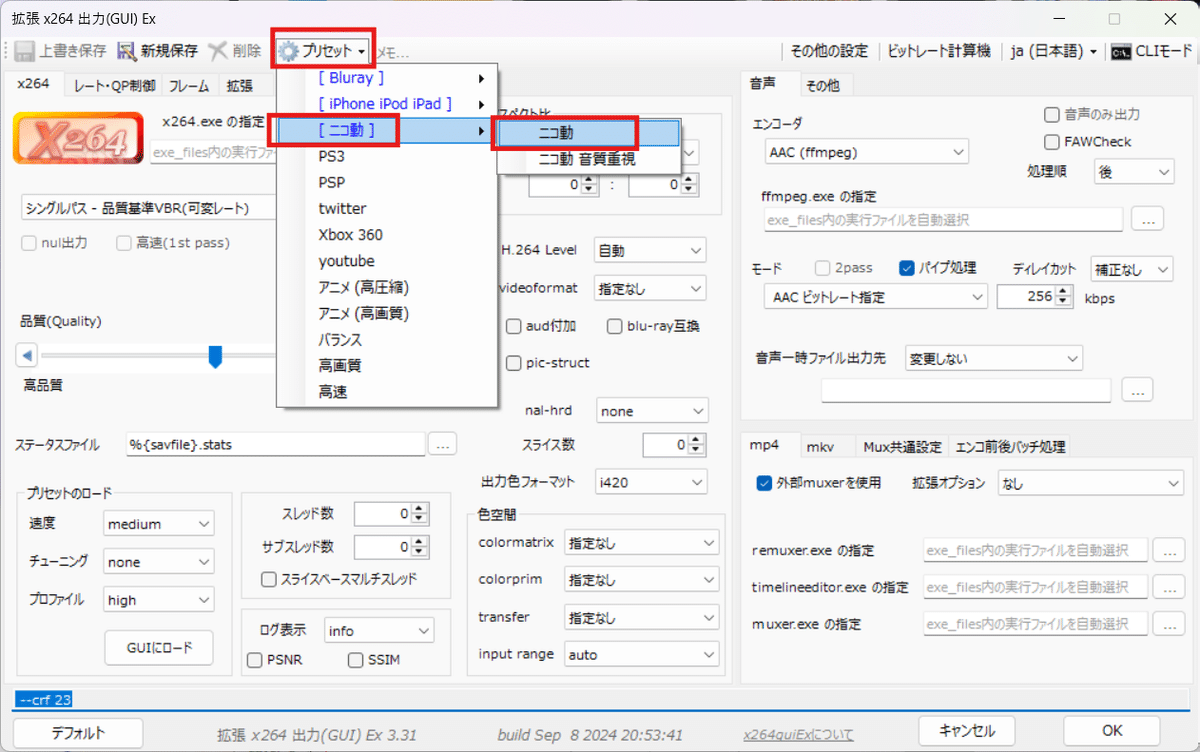The image size is (1200, 752).
Task: Click the --crf 23 command line field
Action: point(600,700)
